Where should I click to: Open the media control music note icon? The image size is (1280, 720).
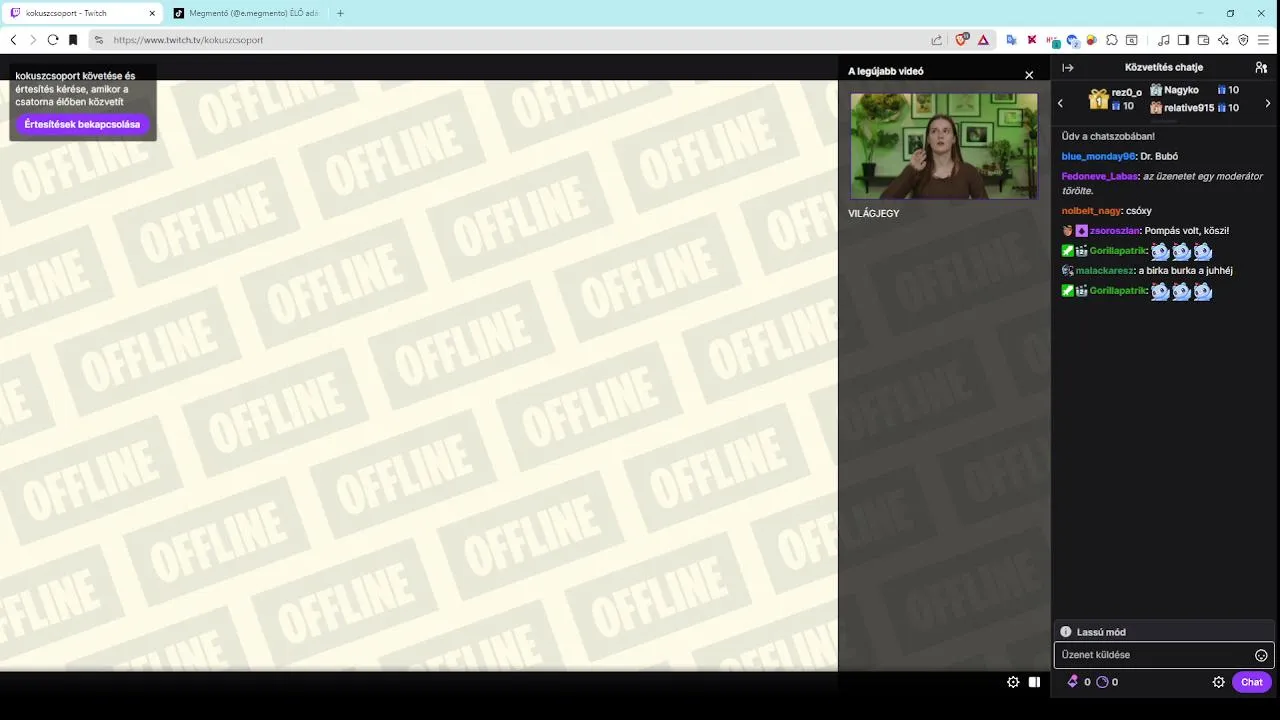[1164, 40]
